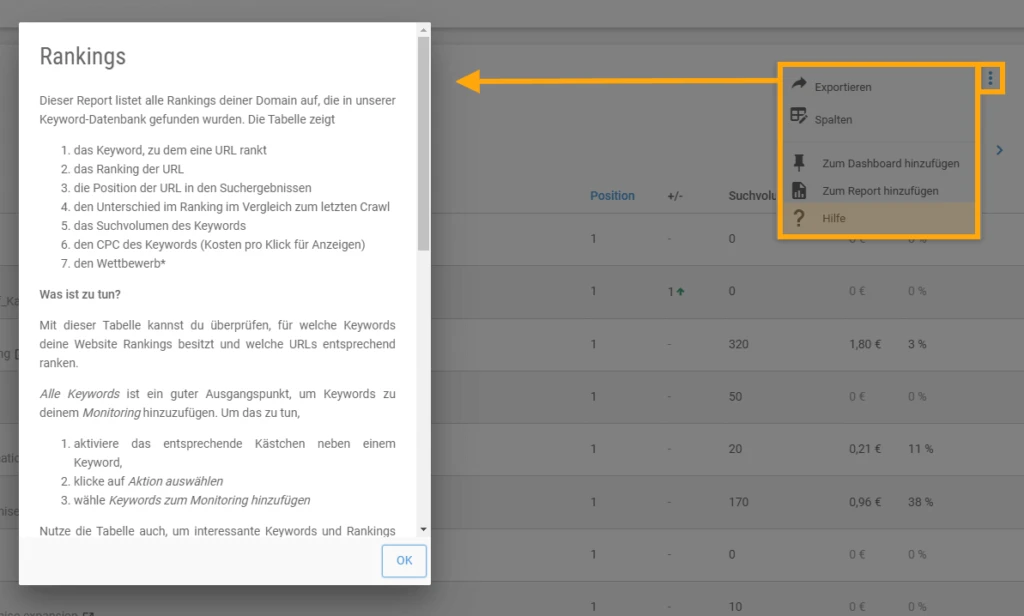Select Zum Dashboard hinzufügen menu entry
The image size is (1024, 616).
890,163
